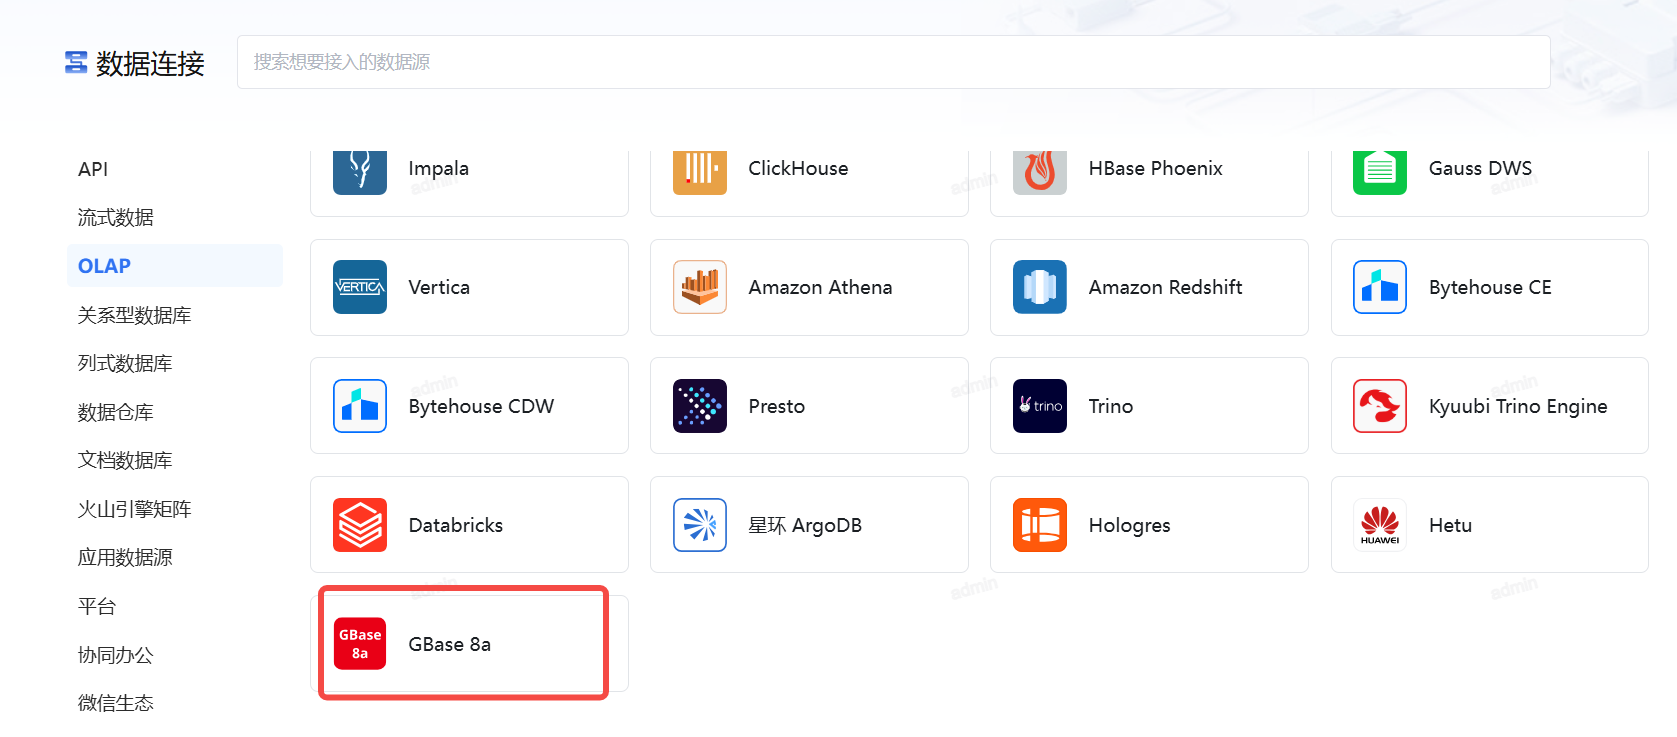The image size is (1677, 737).
Task: Click the 数据连接 page title
Action: 150,63
